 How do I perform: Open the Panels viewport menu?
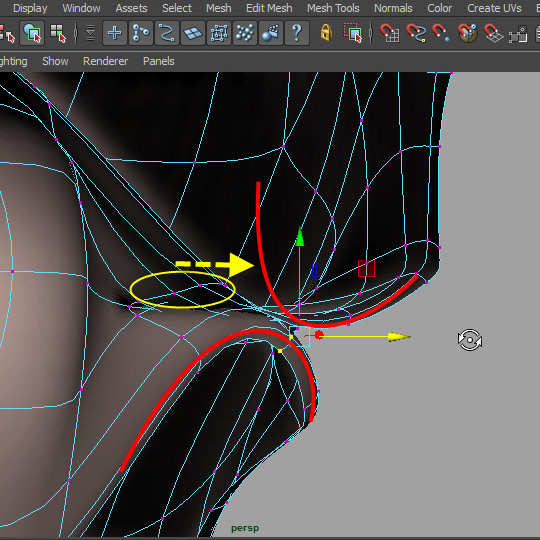coord(159,61)
